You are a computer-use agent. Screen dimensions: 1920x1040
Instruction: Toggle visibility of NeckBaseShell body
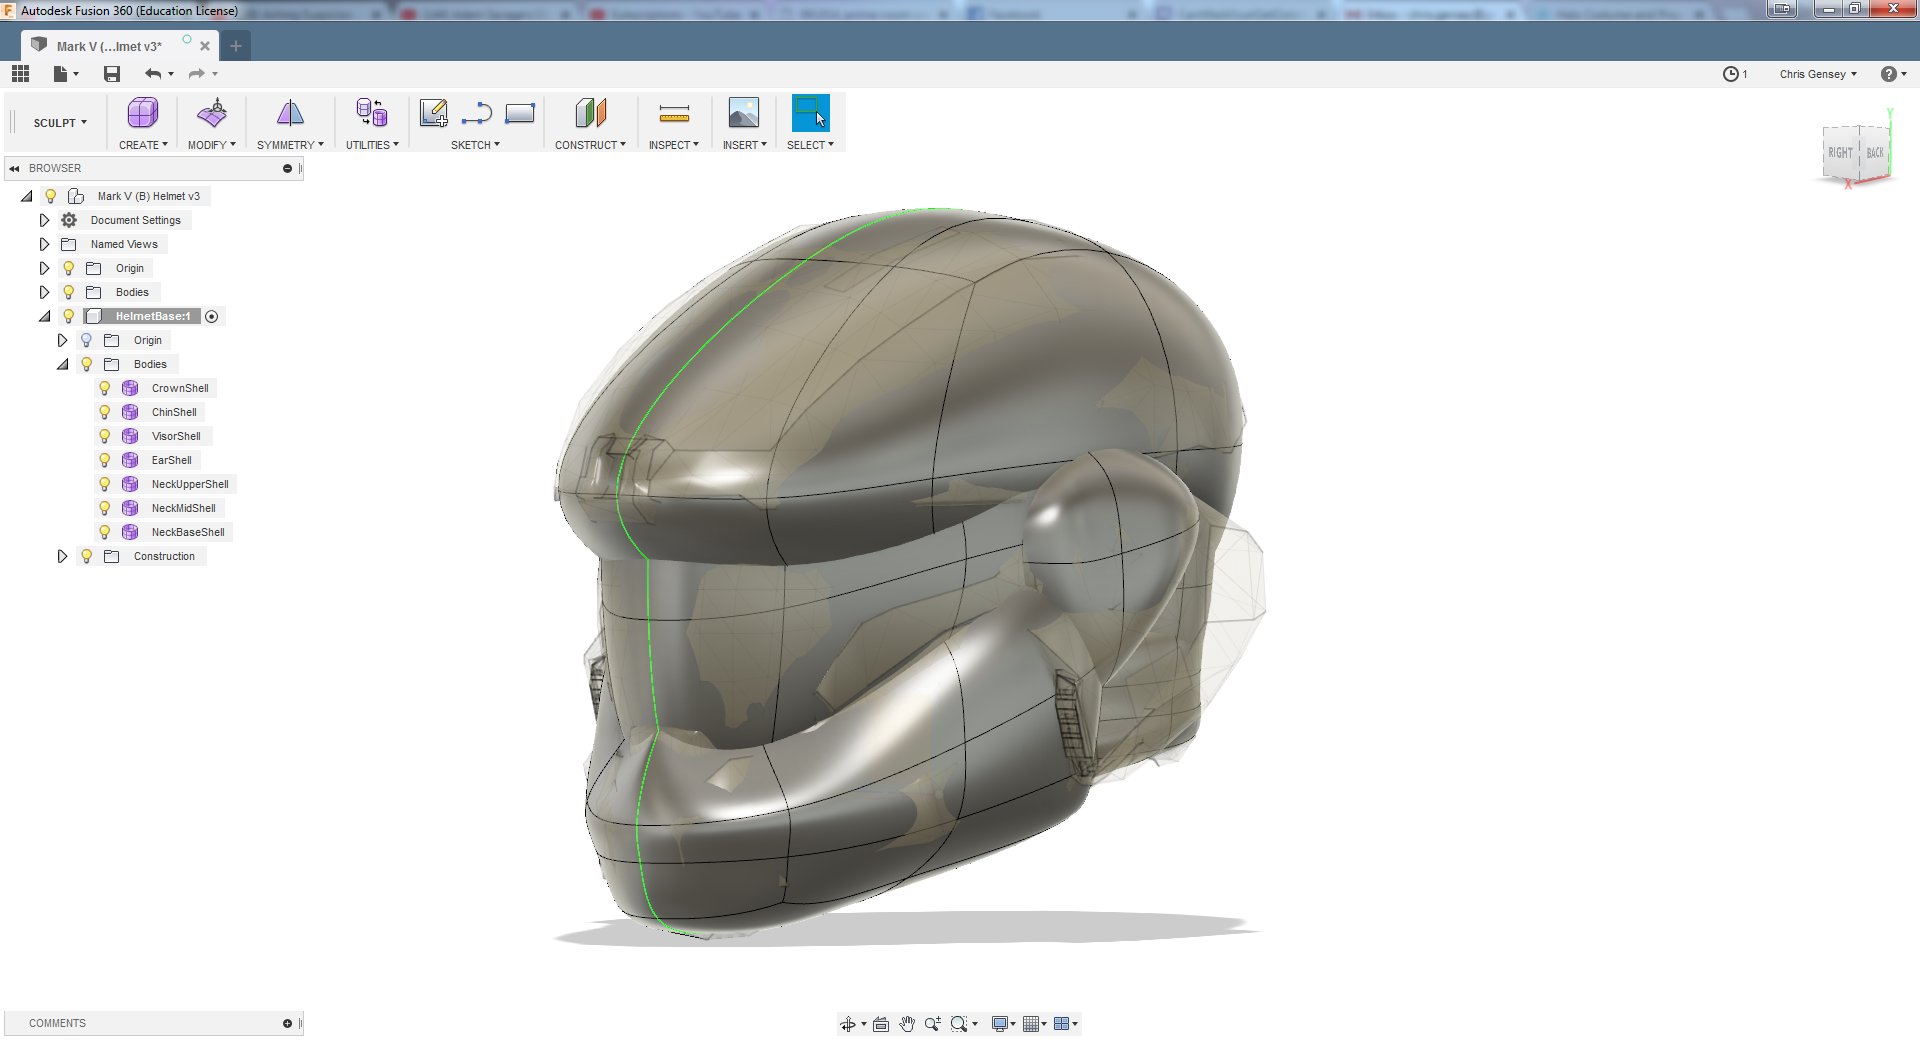(x=105, y=532)
